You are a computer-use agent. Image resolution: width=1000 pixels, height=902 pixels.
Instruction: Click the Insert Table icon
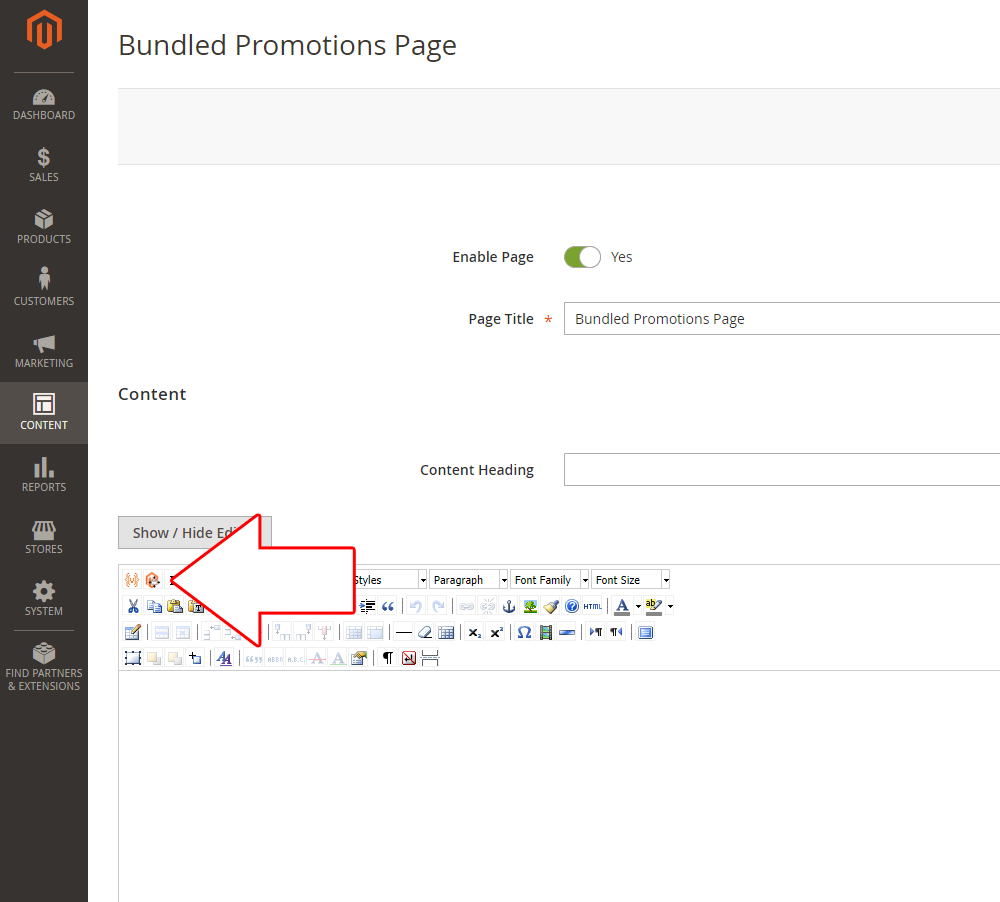click(132, 632)
